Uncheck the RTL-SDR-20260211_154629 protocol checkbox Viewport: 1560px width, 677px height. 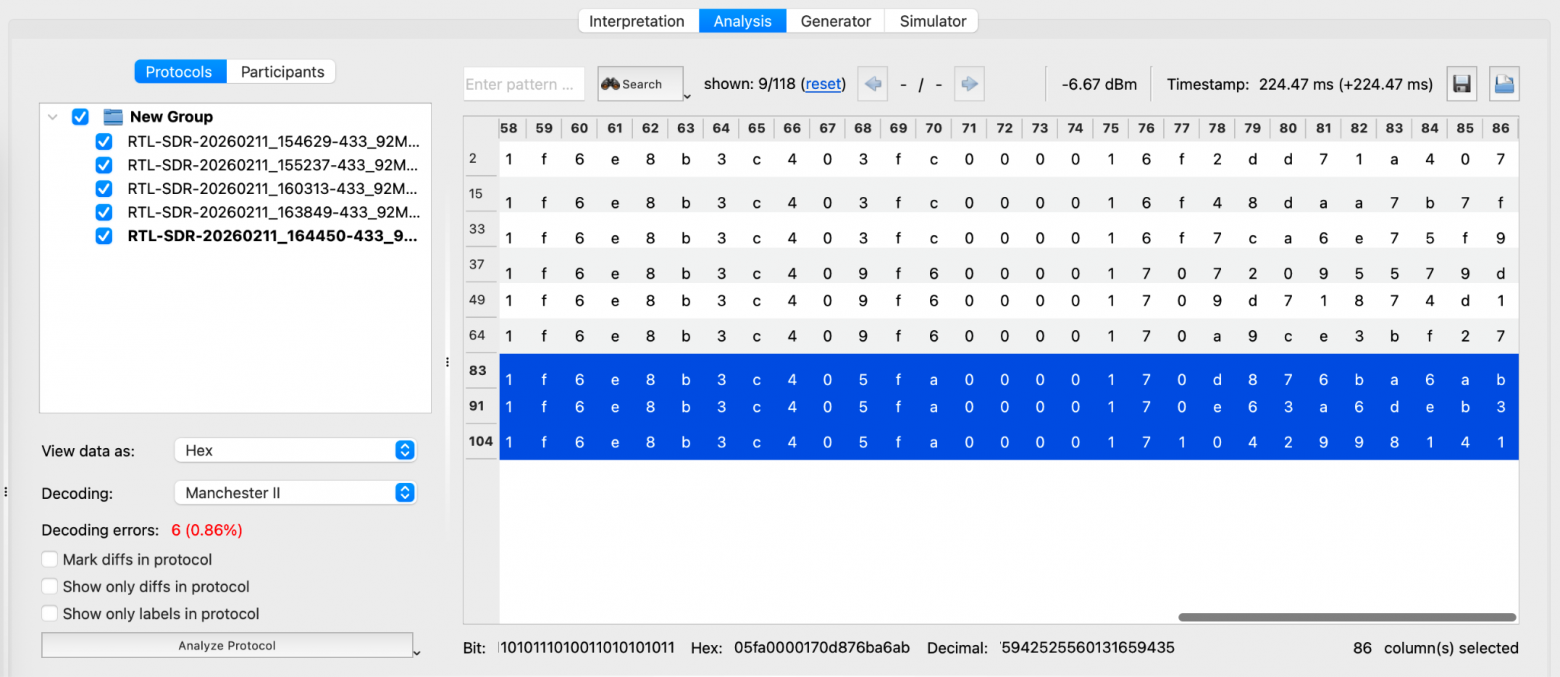[104, 141]
